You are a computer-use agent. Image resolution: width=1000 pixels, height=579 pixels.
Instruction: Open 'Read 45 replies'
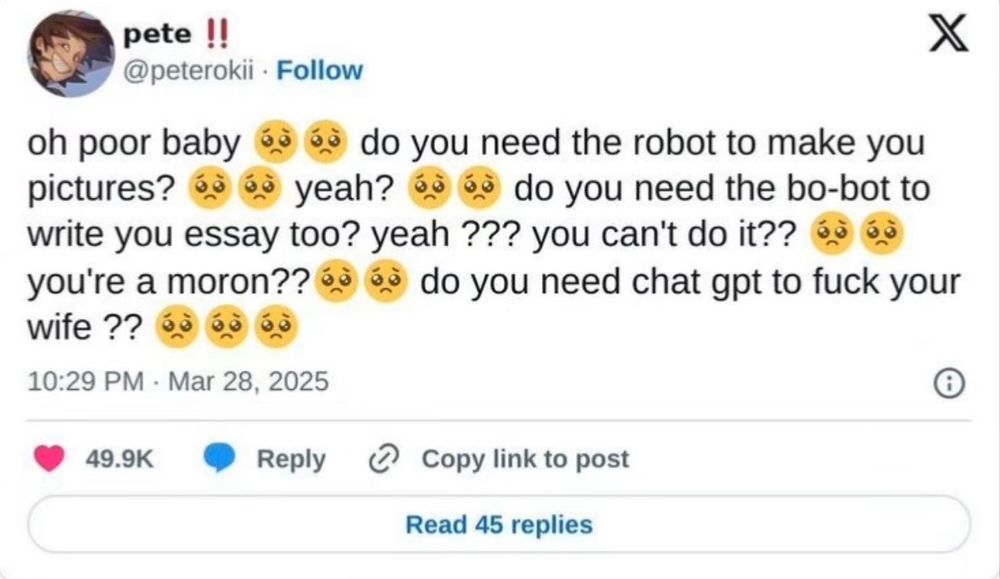click(499, 524)
